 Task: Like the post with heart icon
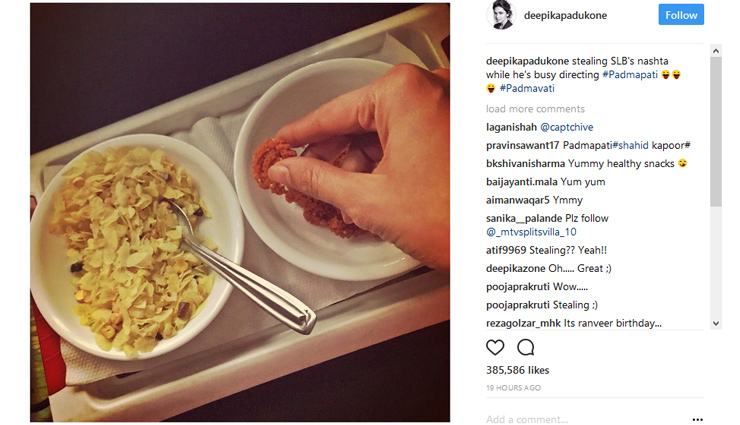click(495, 348)
